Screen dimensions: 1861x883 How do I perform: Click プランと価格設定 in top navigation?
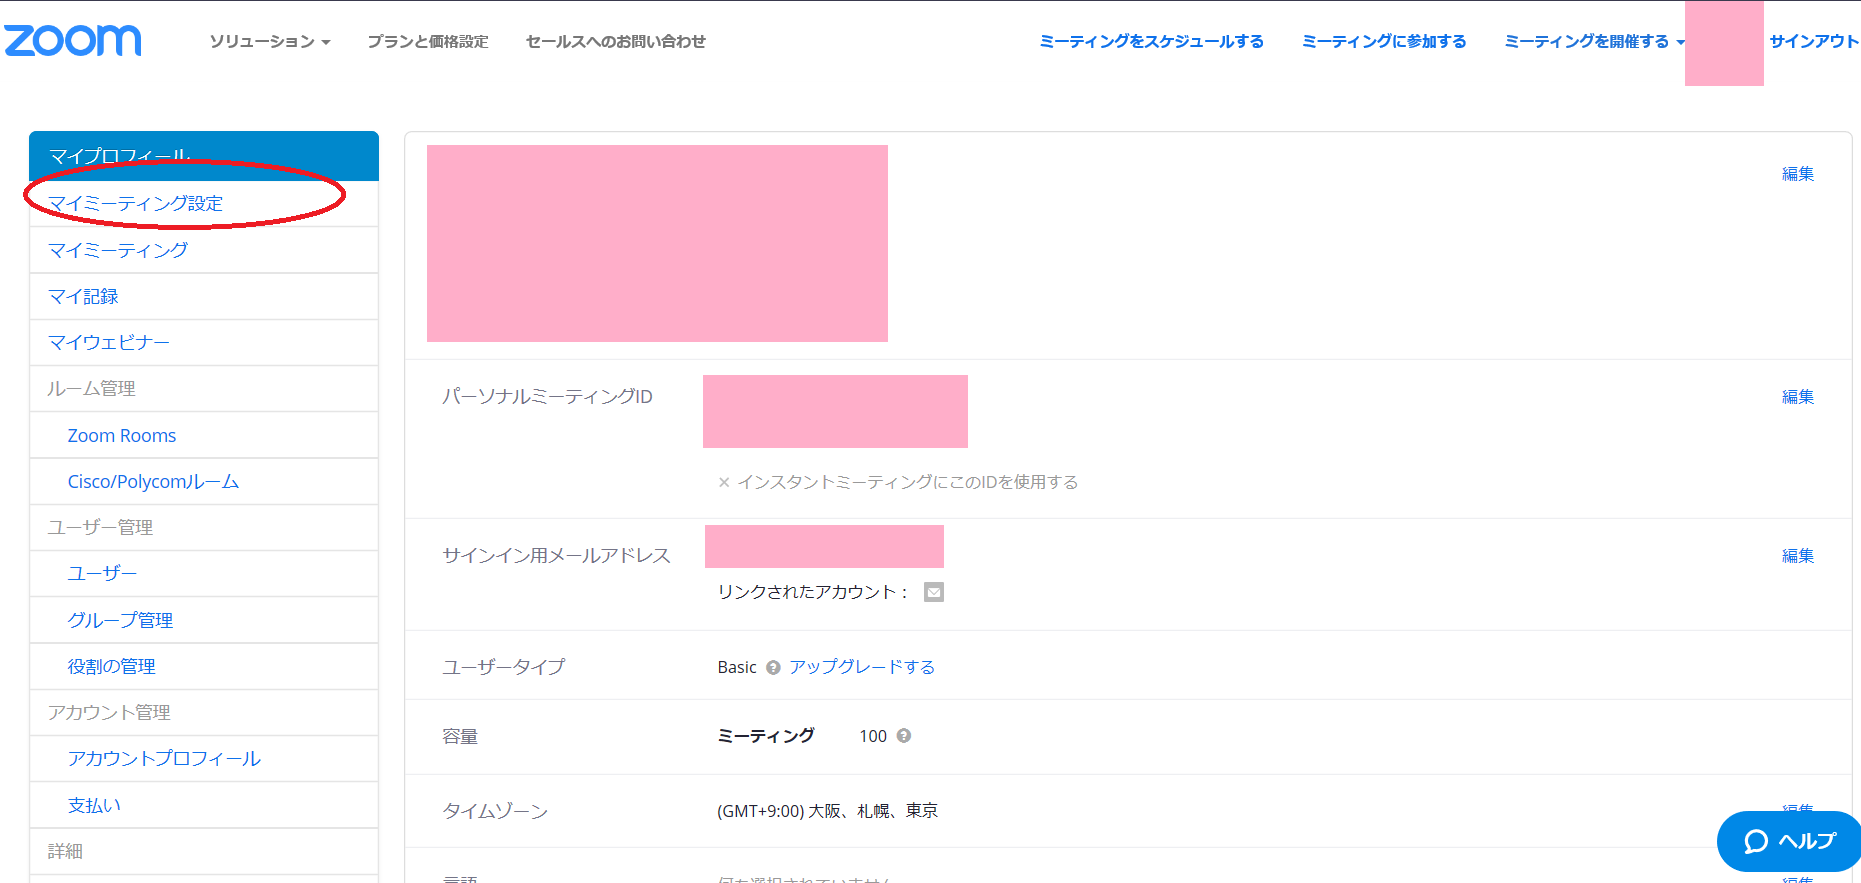[x=427, y=42]
